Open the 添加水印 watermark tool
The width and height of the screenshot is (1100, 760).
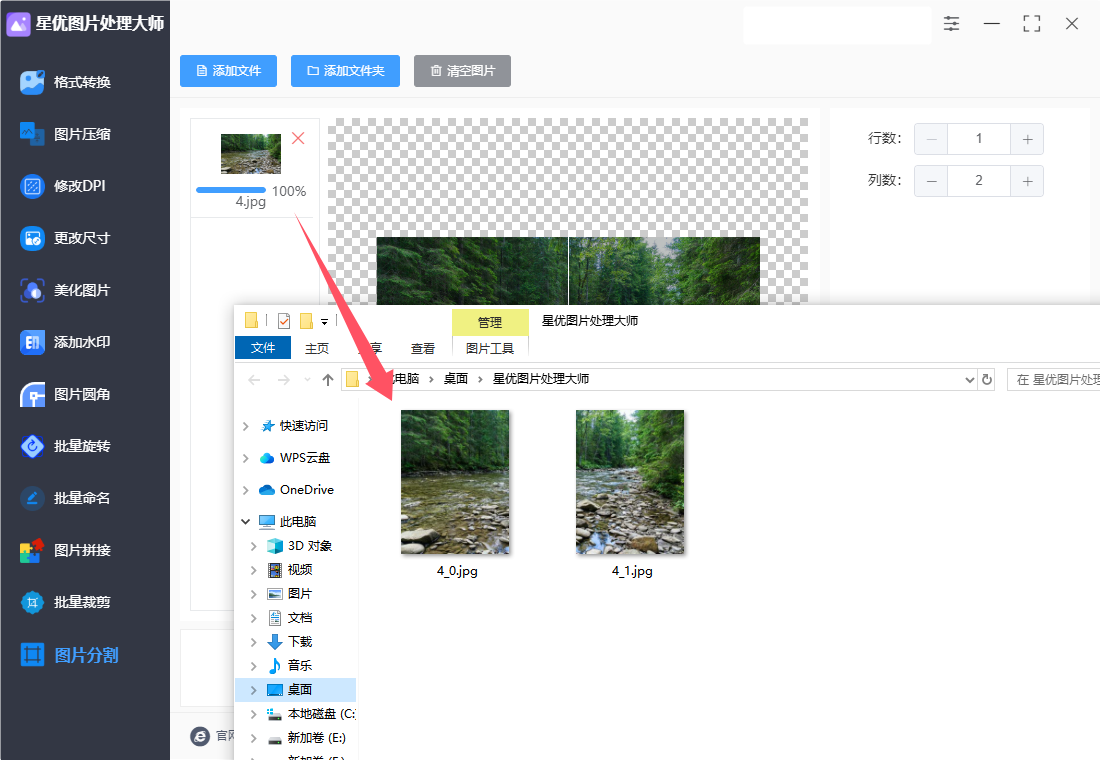(x=65, y=342)
